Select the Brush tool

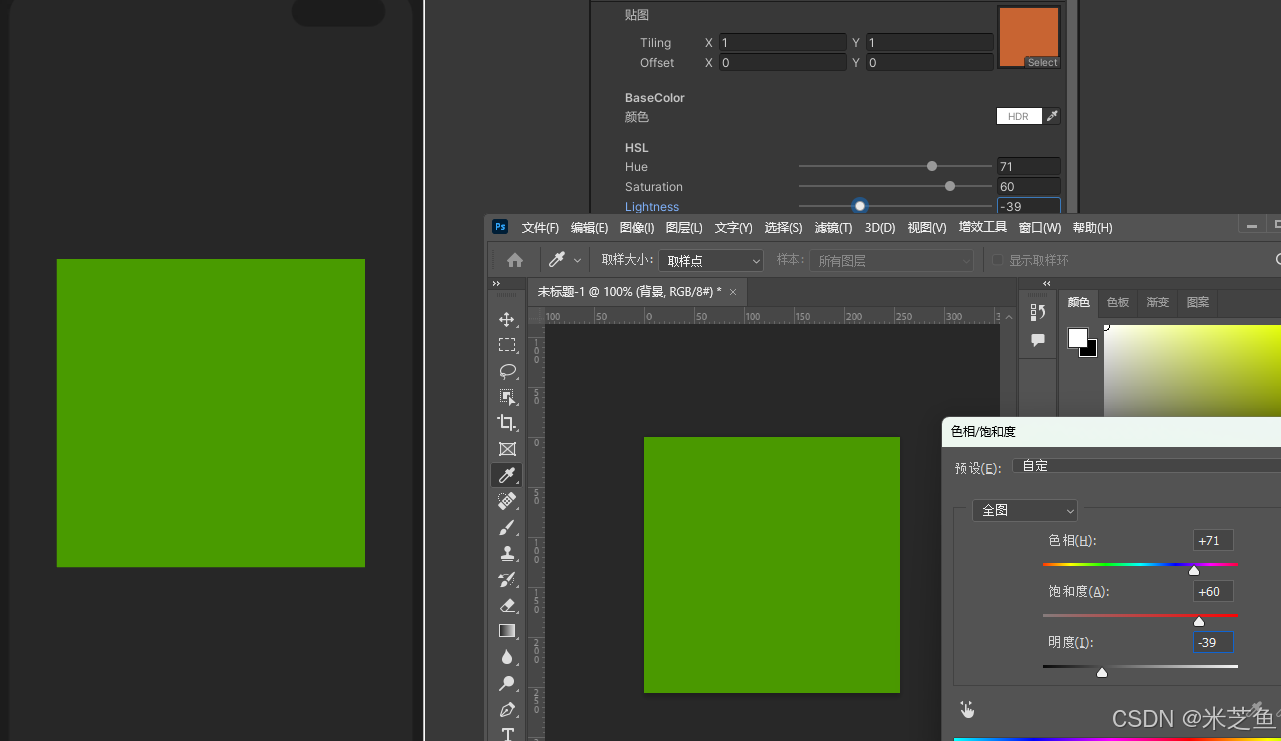[x=507, y=527]
